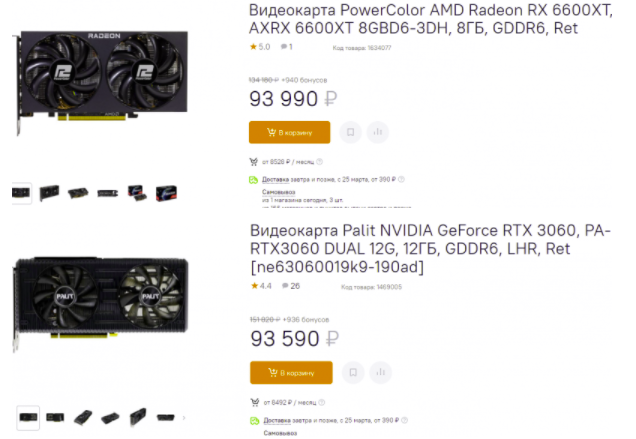Open main image of PowerColor Radeon card
636x439 pixels.
coord(101,81)
